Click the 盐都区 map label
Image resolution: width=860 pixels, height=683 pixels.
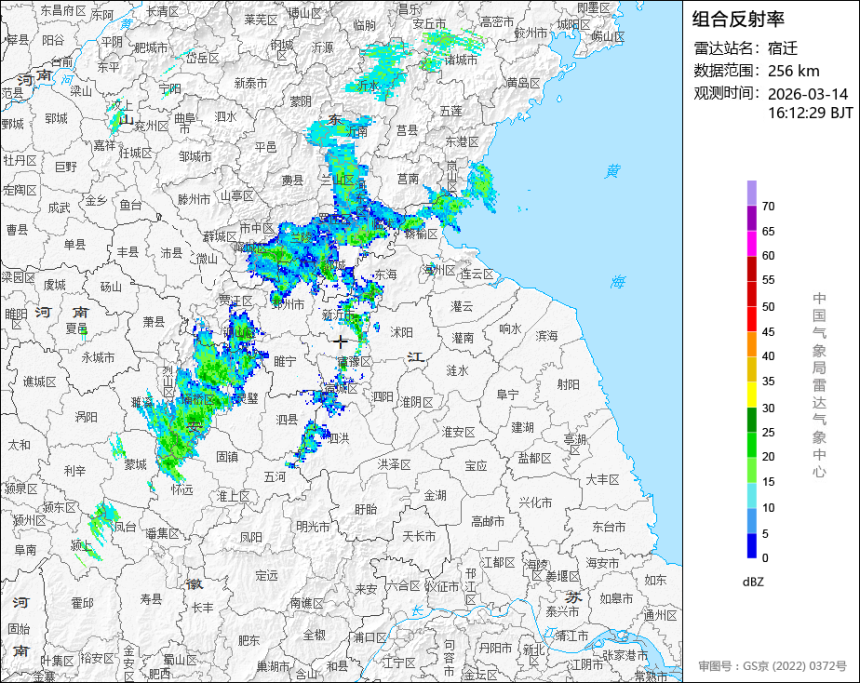tap(535, 458)
